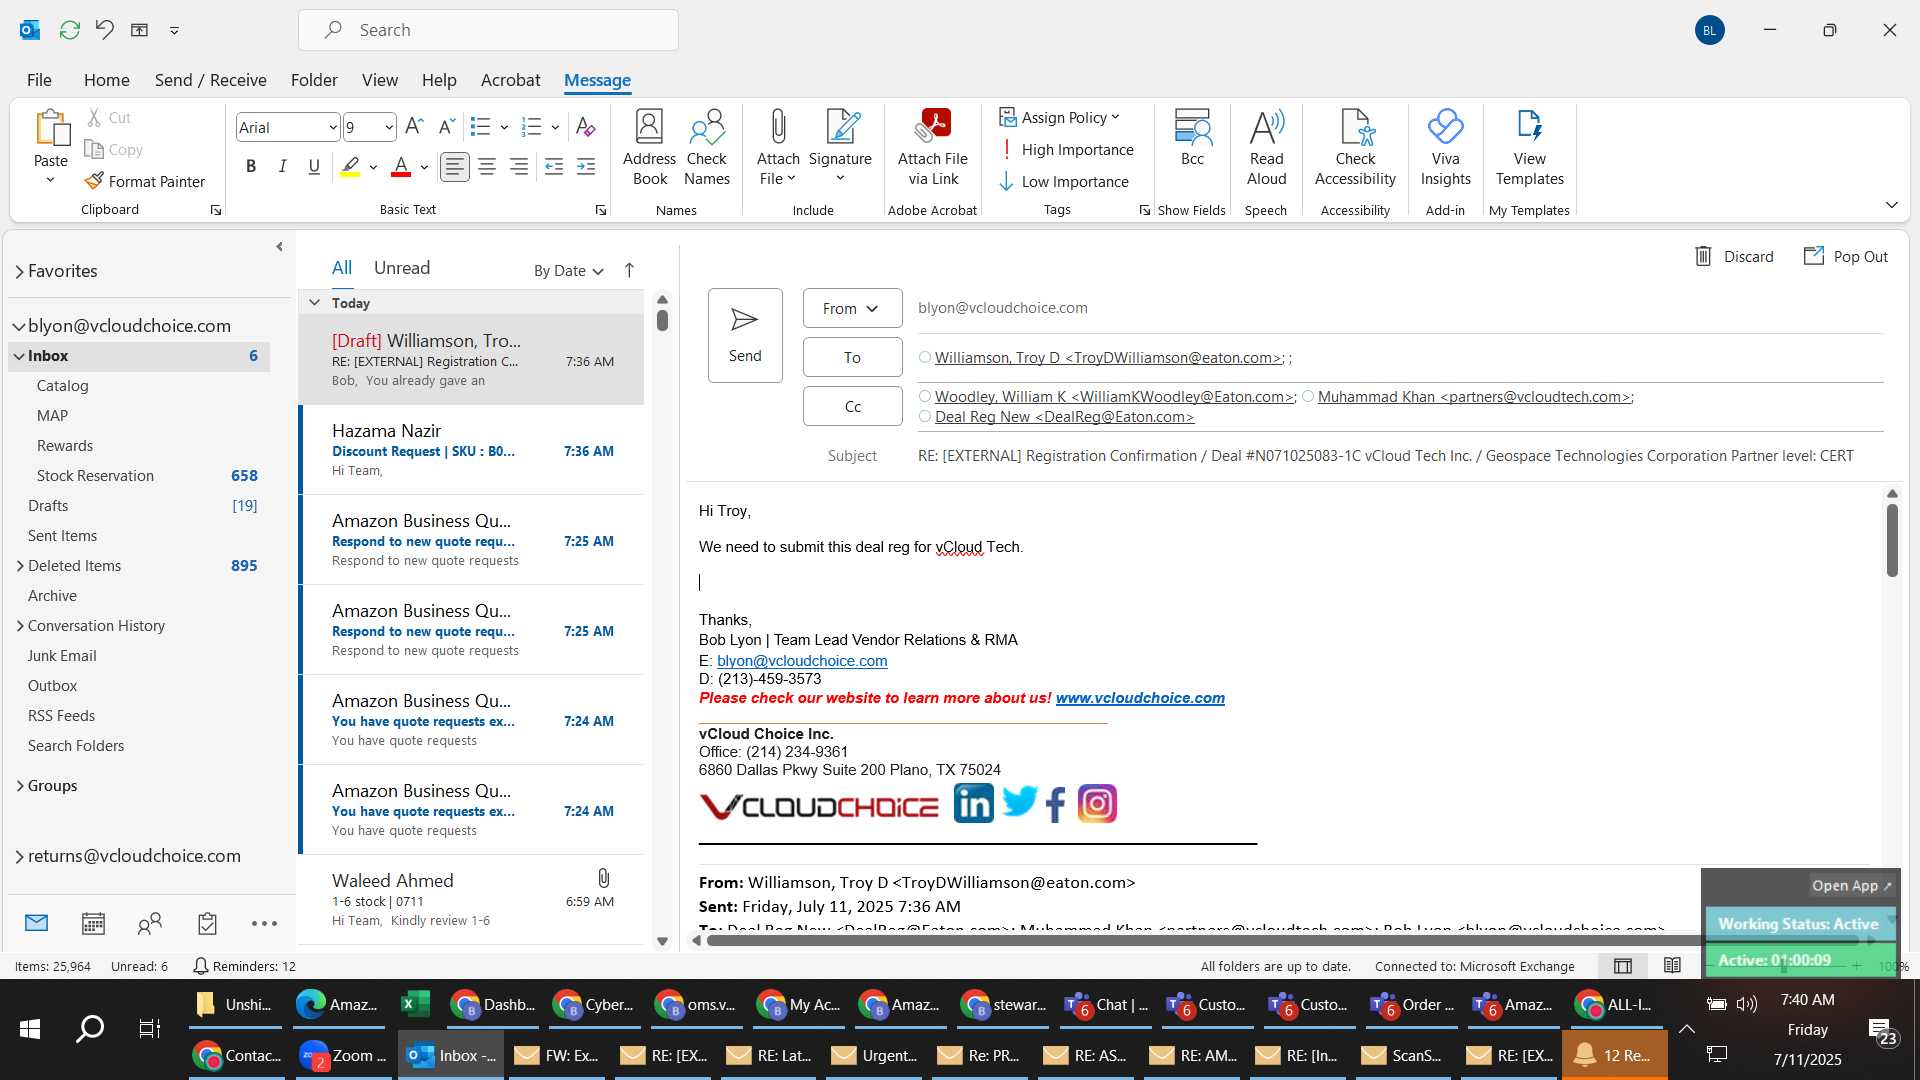
Task: Open People contacts in navigation bar
Action: pyautogui.click(x=150, y=923)
